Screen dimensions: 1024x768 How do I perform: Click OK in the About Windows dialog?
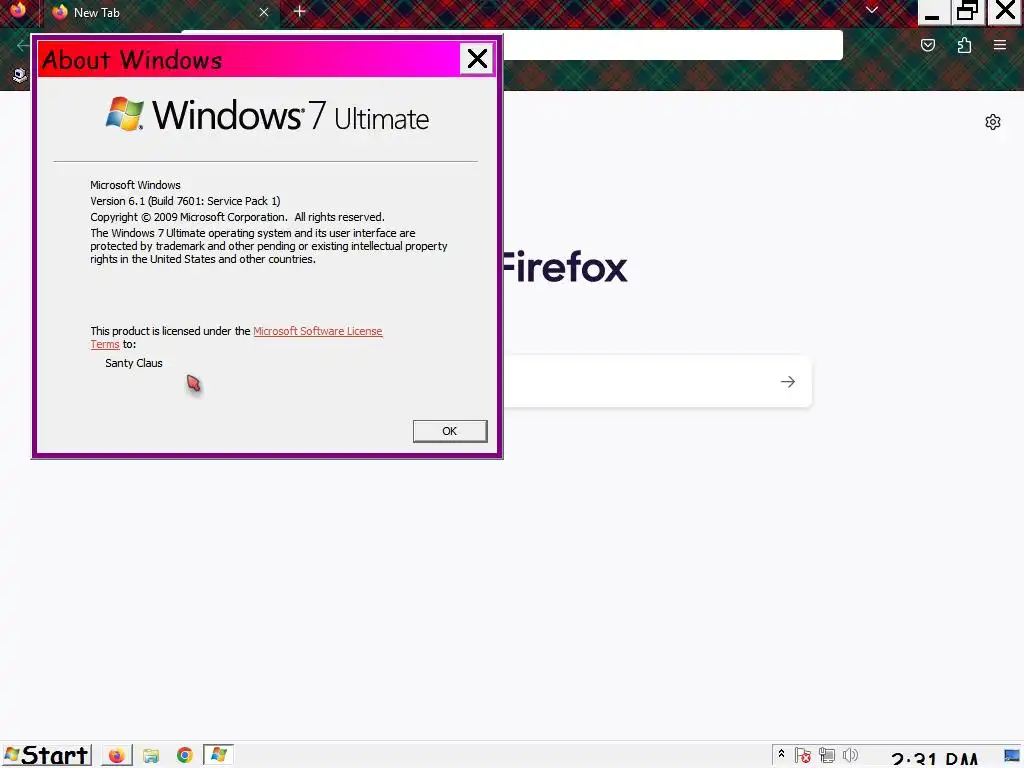pyautogui.click(x=450, y=431)
